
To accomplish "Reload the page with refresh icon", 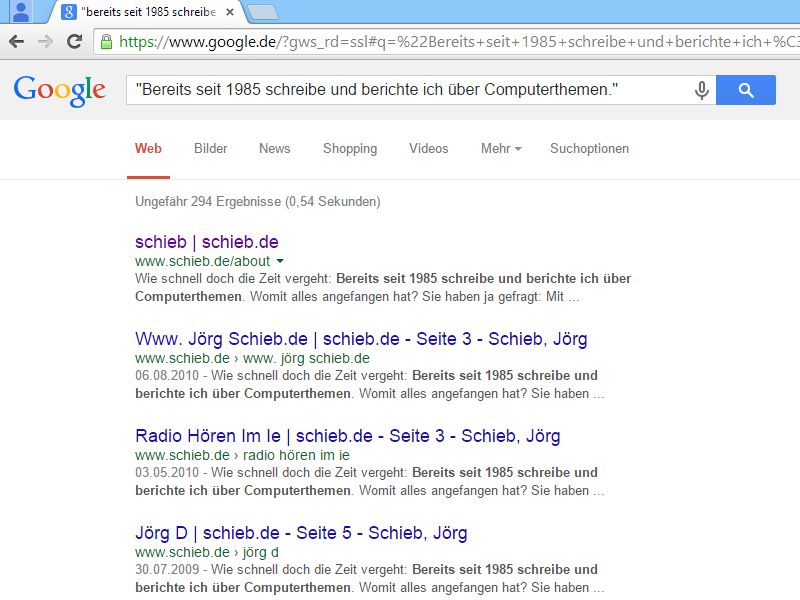I will [x=74, y=41].
